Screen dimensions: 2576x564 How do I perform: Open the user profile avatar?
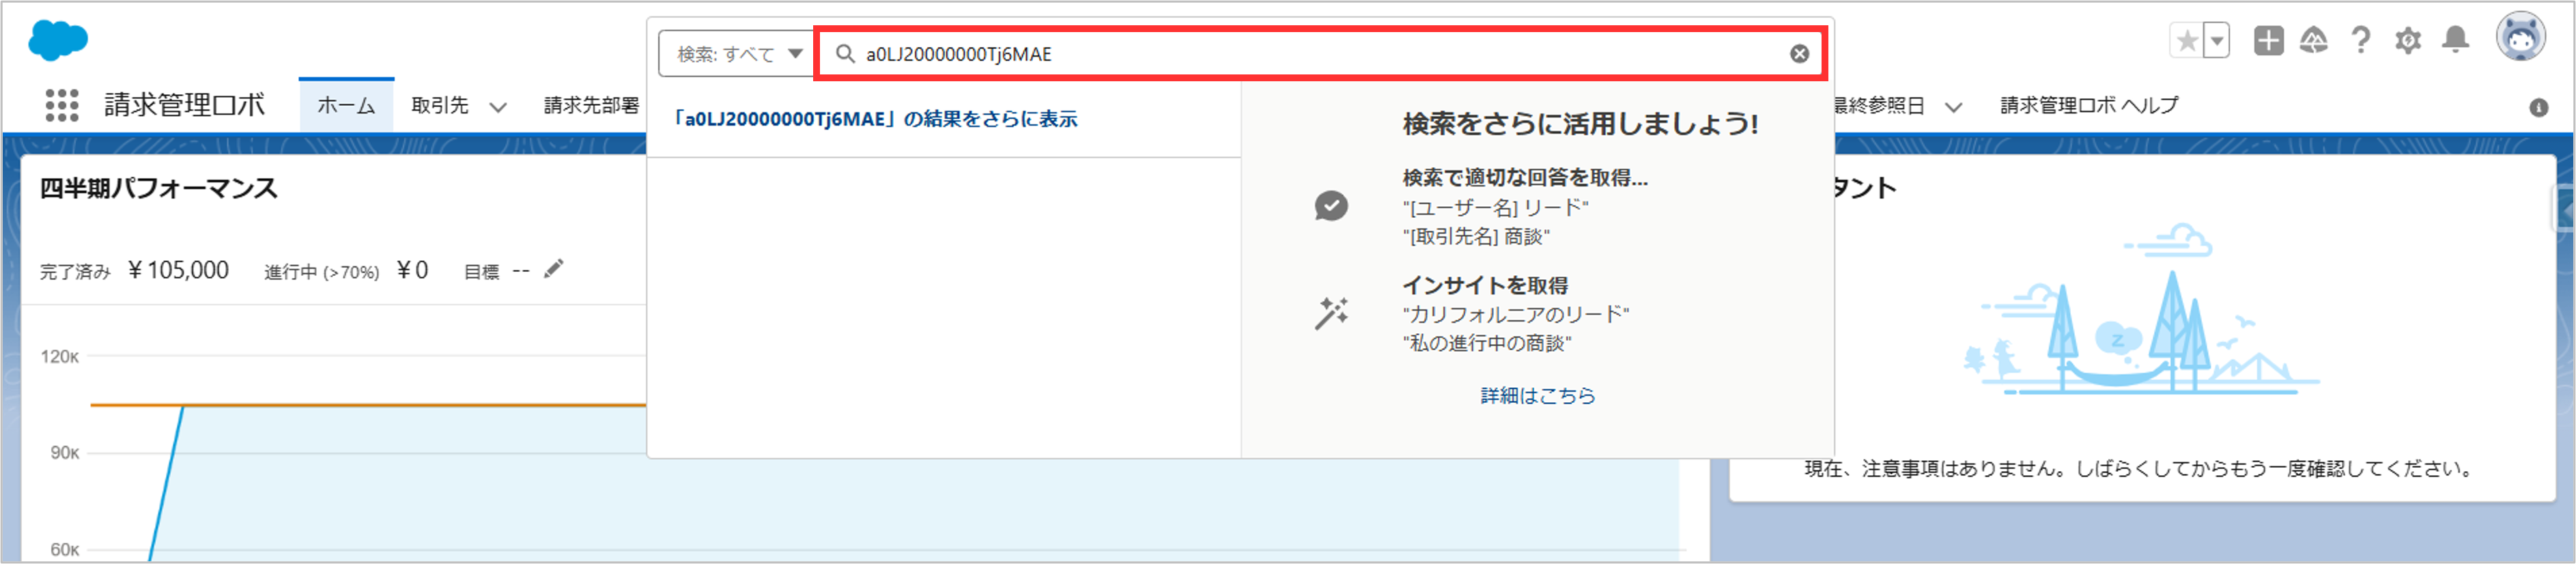coord(2520,39)
